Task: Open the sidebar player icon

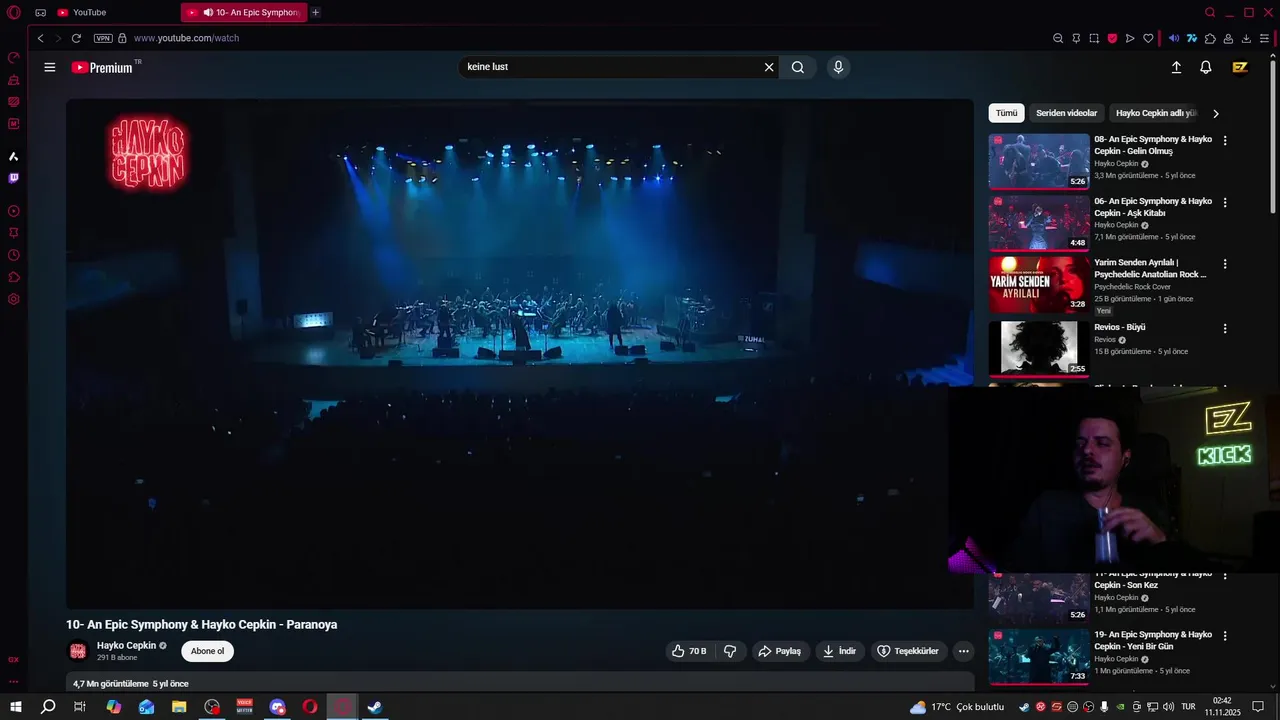Action: pos(14,211)
